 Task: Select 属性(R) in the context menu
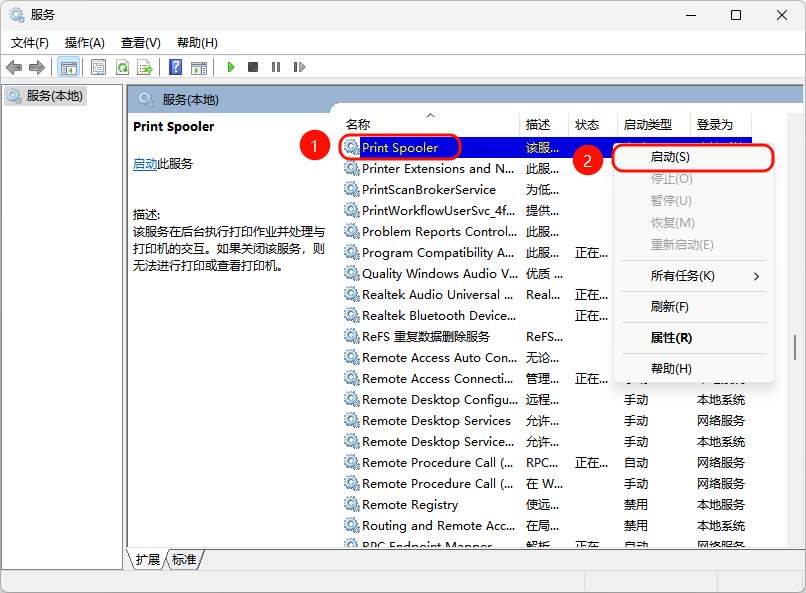click(671, 338)
